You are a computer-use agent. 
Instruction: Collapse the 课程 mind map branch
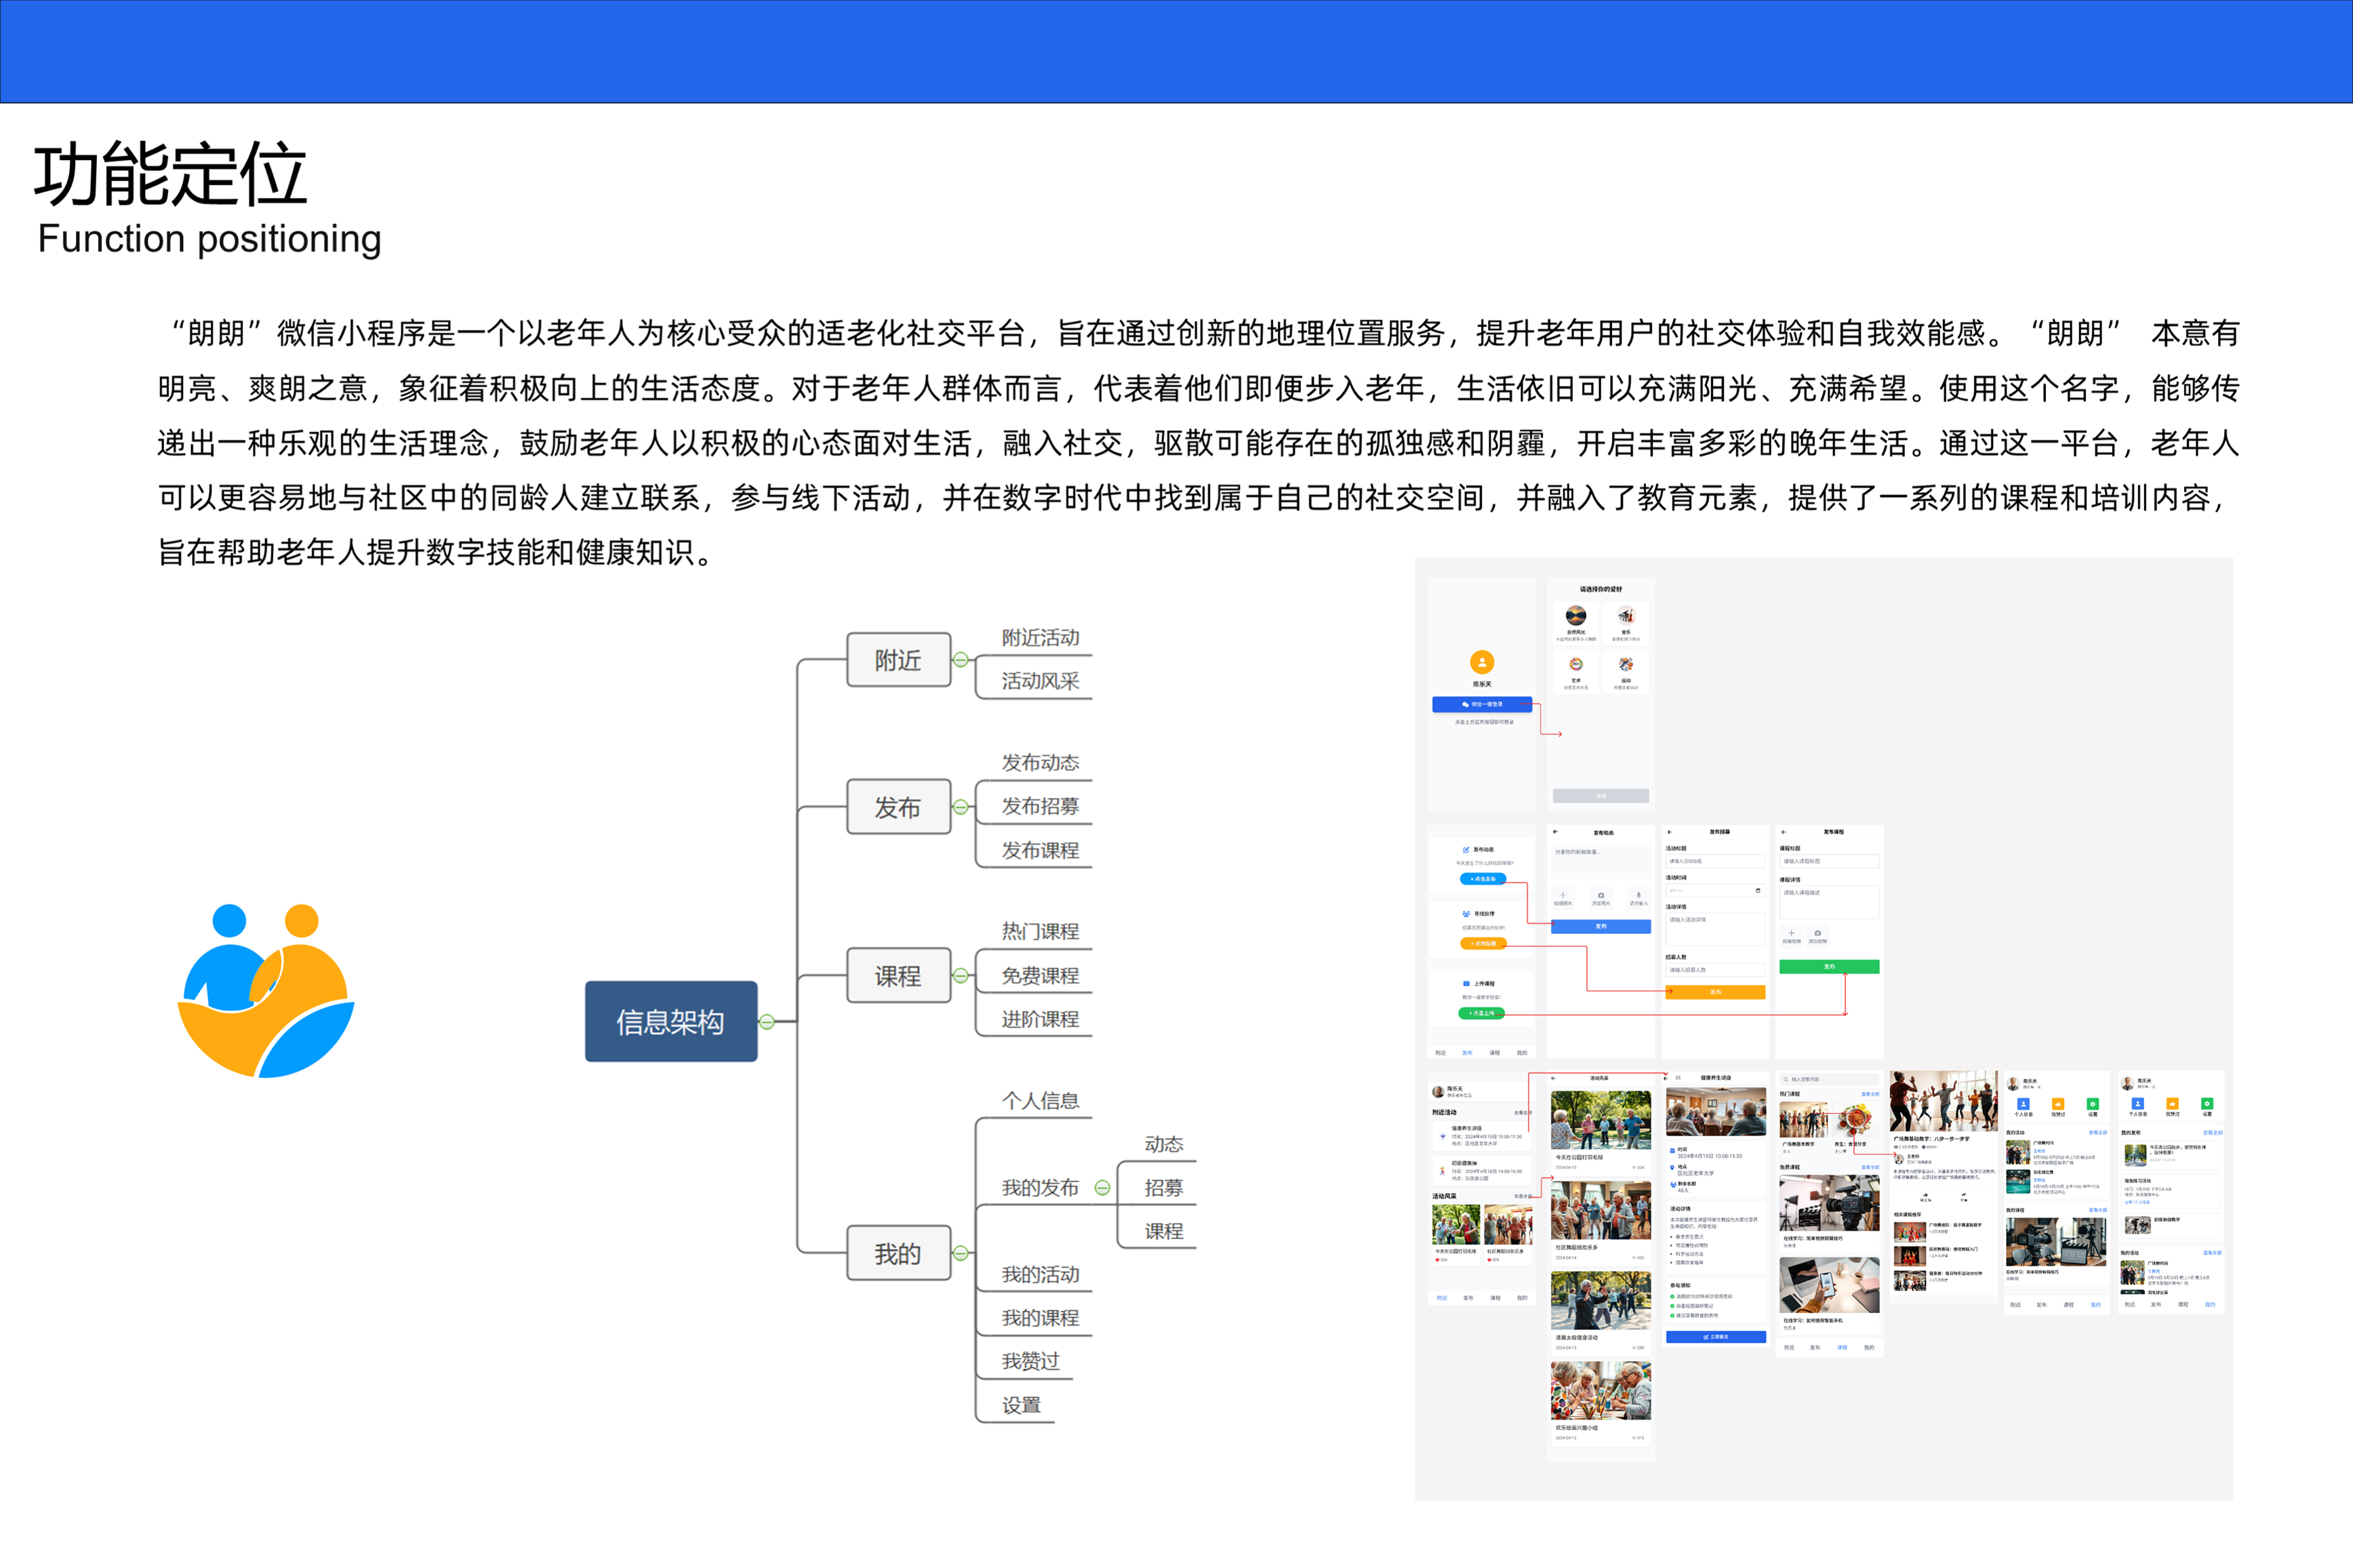pyautogui.click(x=960, y=976)
